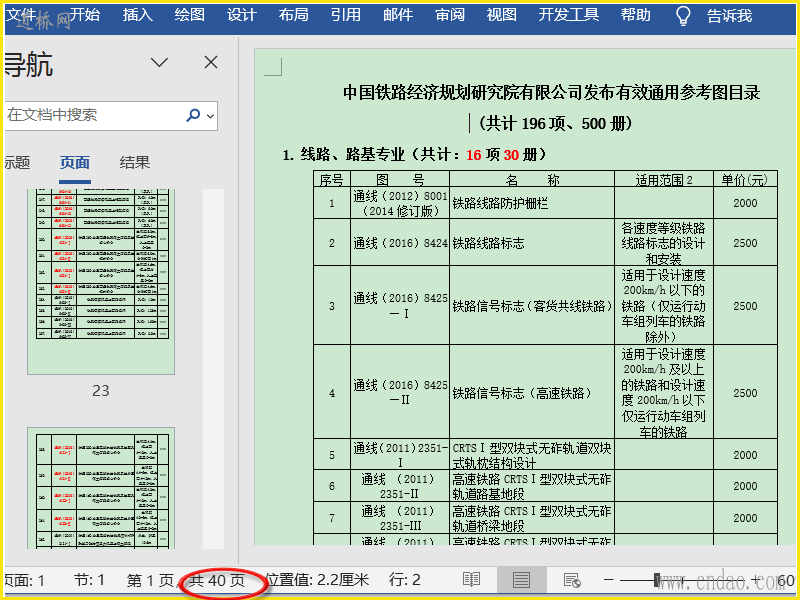Select the 页面 tab in navigation pane
This screenshot has height=600, width=800.
click(x=75, y=163)
